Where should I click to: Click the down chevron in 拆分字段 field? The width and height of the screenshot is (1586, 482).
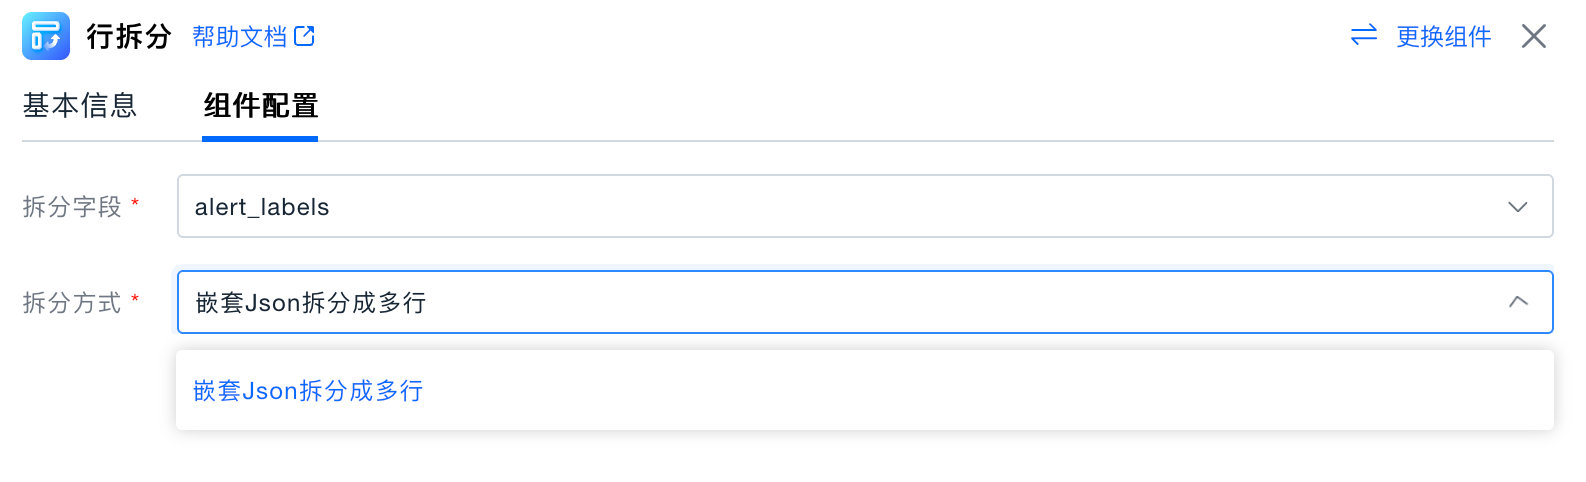(1517, 207)
